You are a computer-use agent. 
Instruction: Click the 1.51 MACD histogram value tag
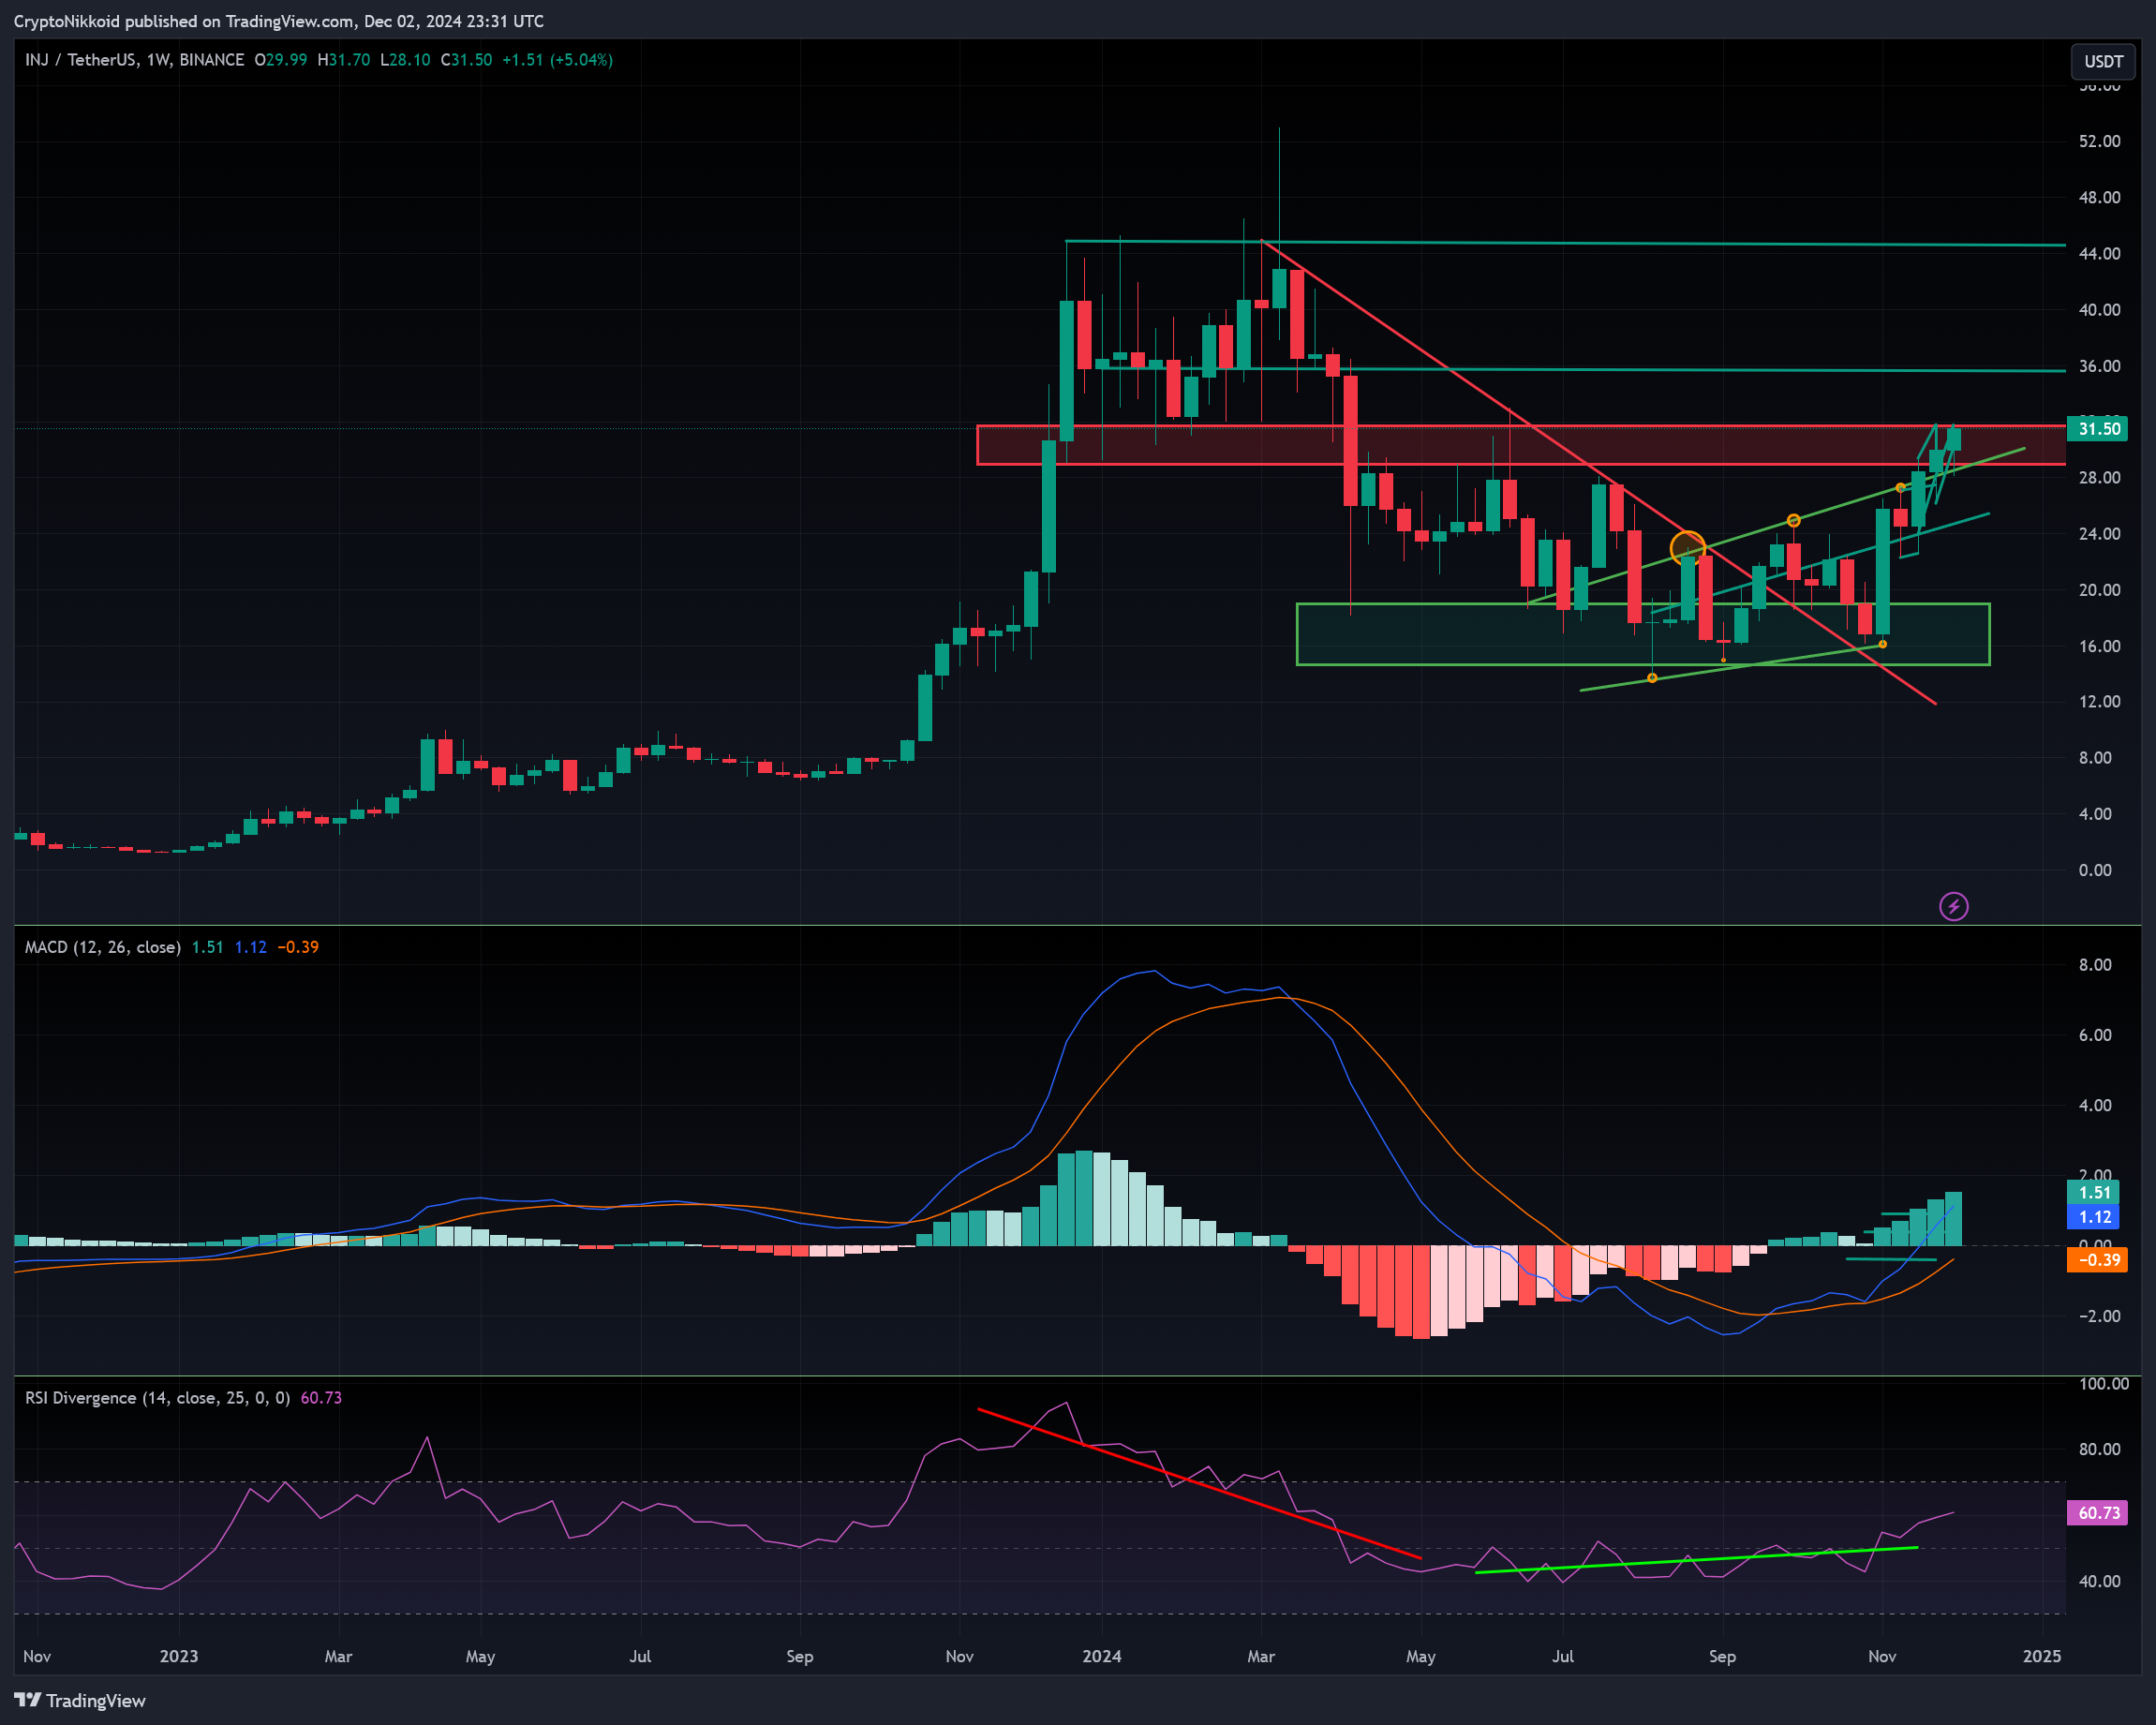coord(2094,1192)
